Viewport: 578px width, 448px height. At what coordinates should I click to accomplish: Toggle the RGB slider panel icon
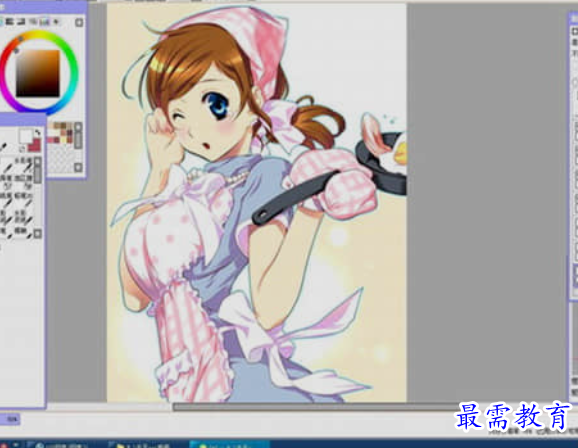tap(10, 22)
